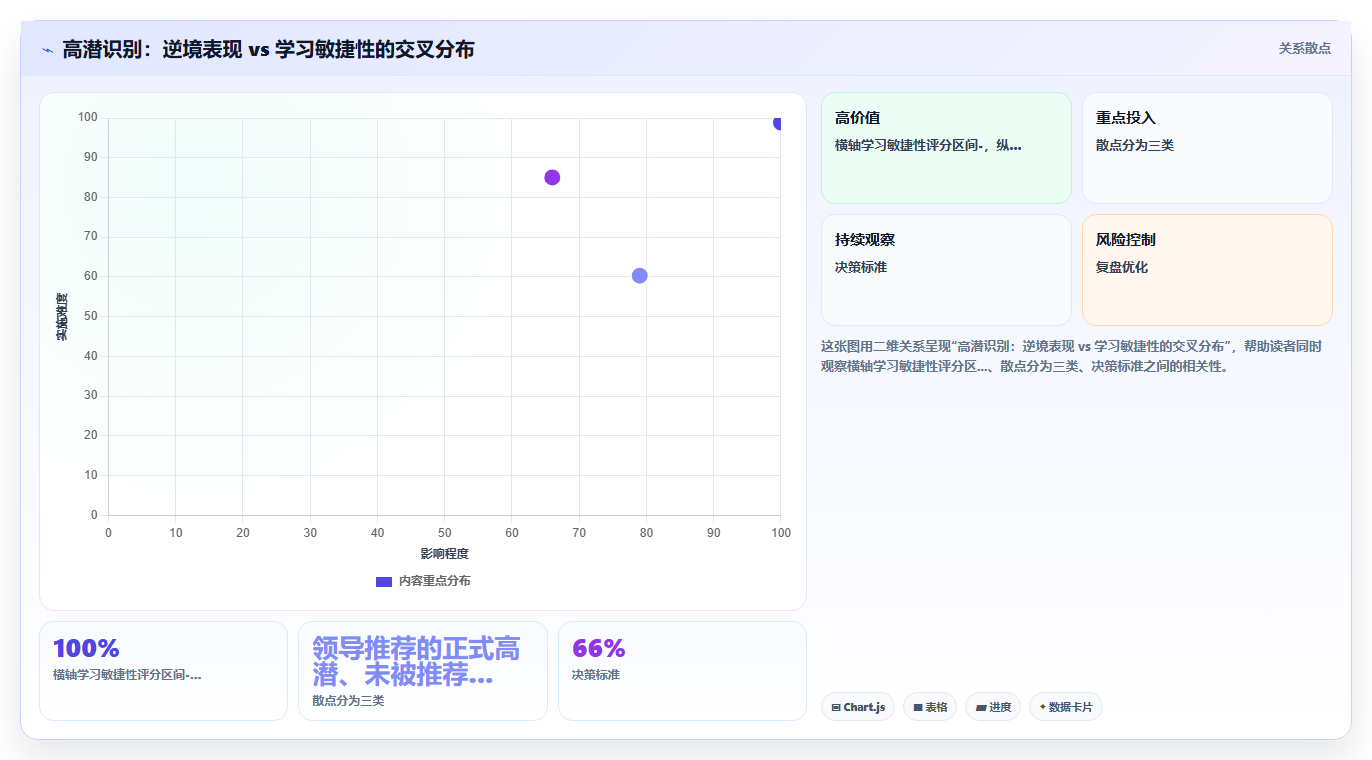
Task: Toggle the 内容重点分布 legend item
Action: pos(423,581)
